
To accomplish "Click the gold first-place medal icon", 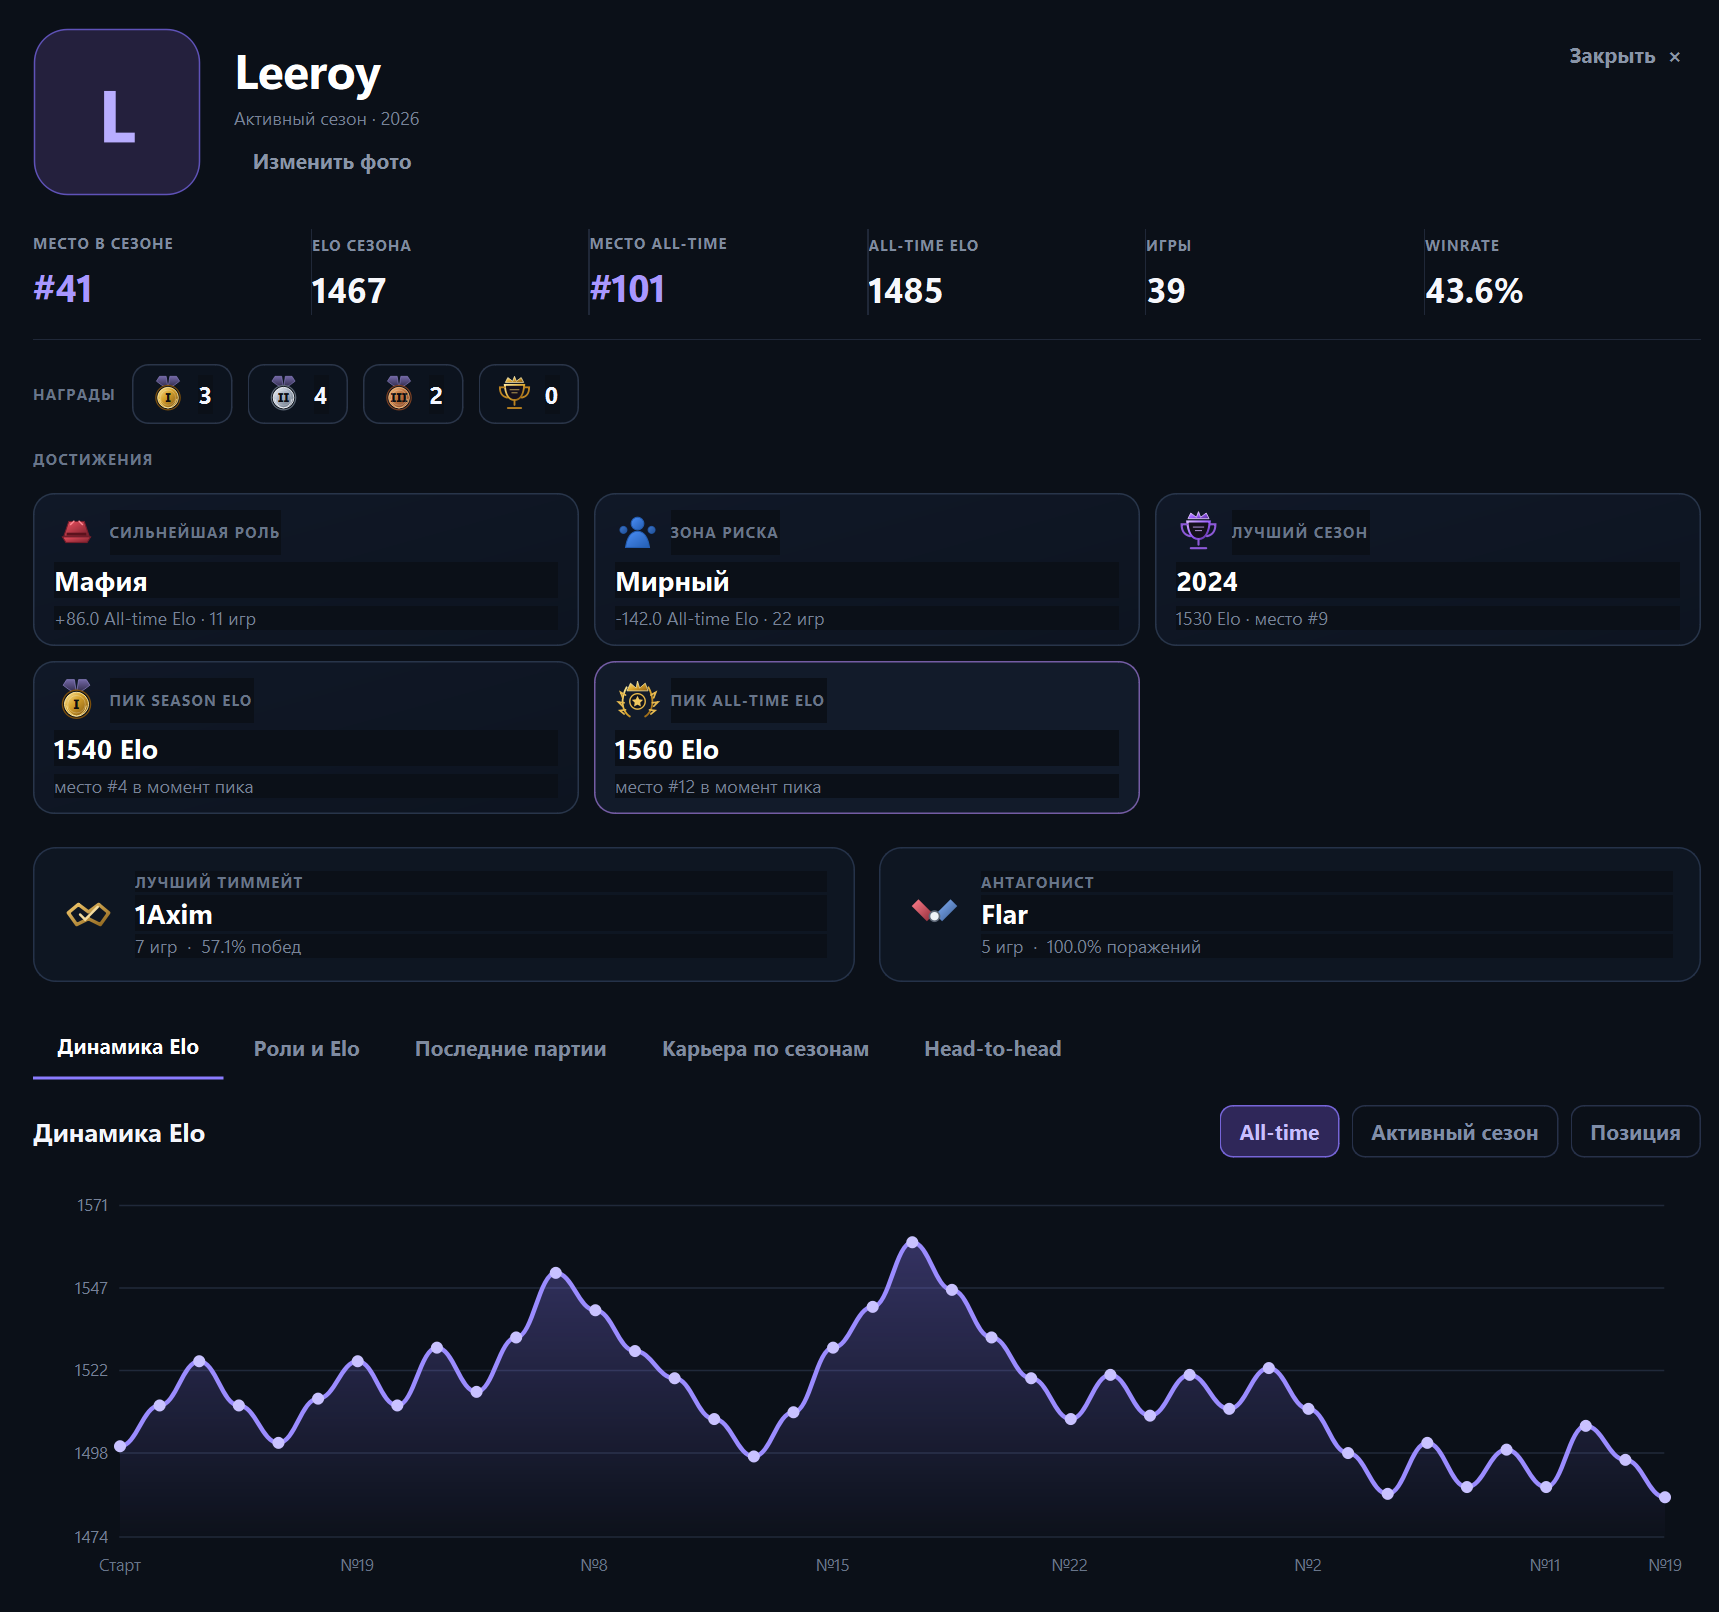I will point(168,393).
